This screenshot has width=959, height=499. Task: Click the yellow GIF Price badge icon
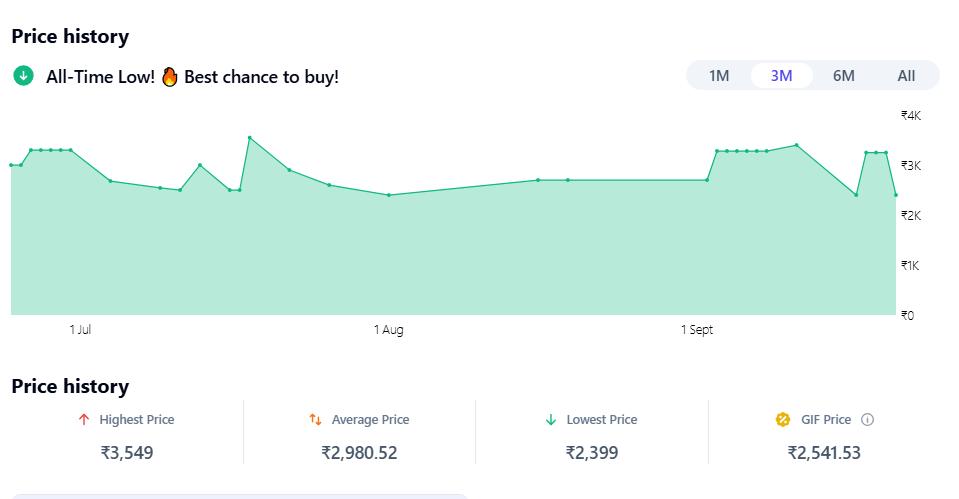[x=783, y=420]
